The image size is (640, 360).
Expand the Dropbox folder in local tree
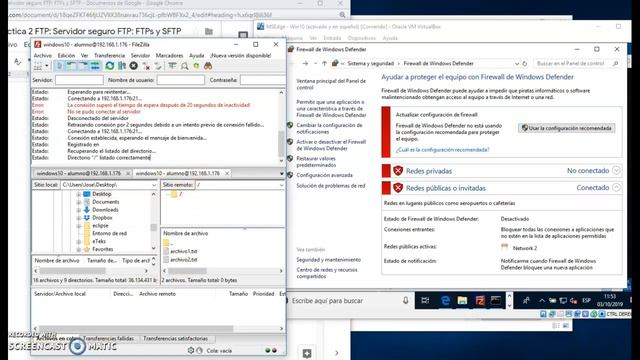coord(78,218)
